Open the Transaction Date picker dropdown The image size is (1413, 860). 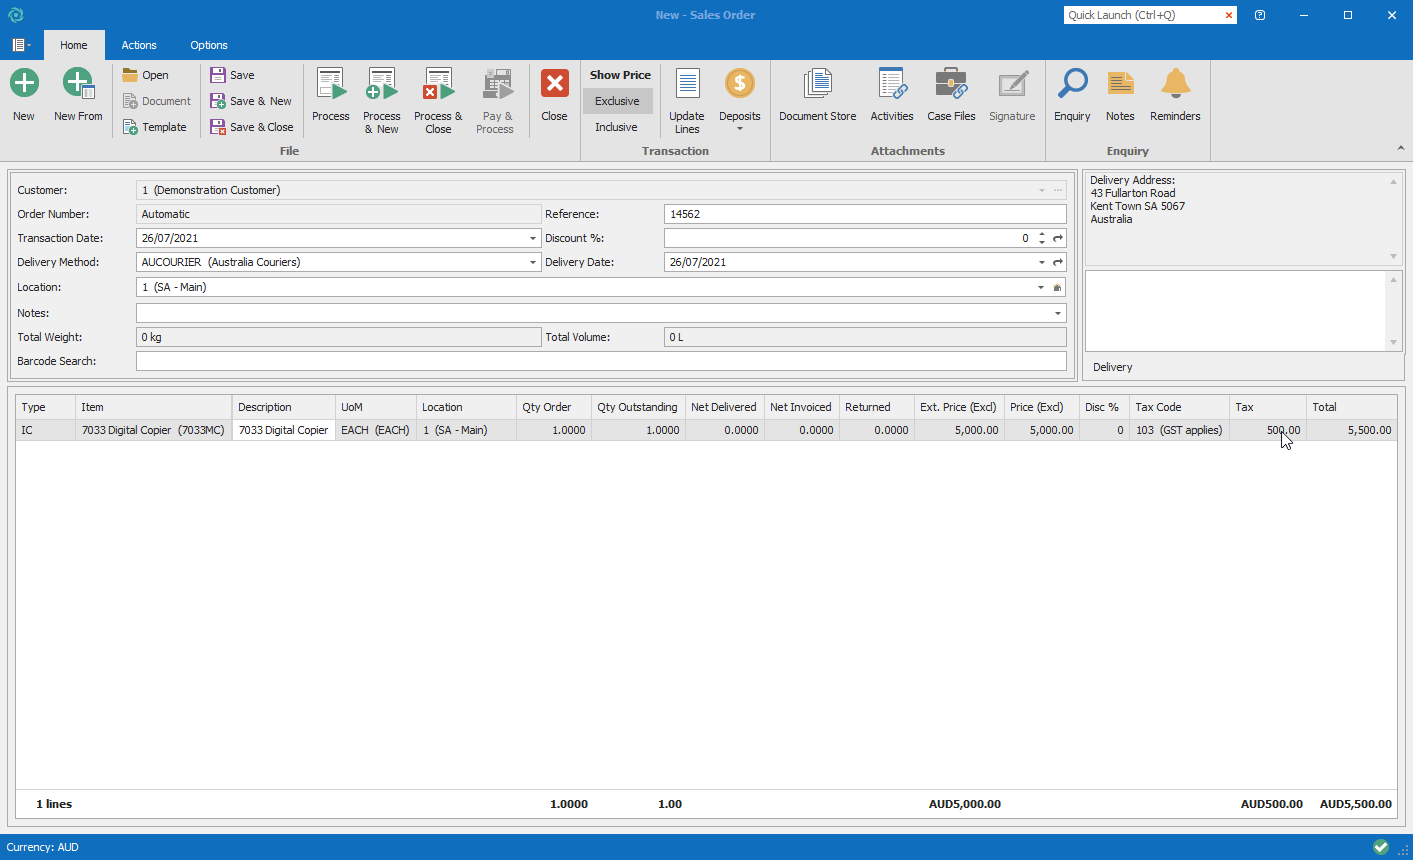pos(533,239)
